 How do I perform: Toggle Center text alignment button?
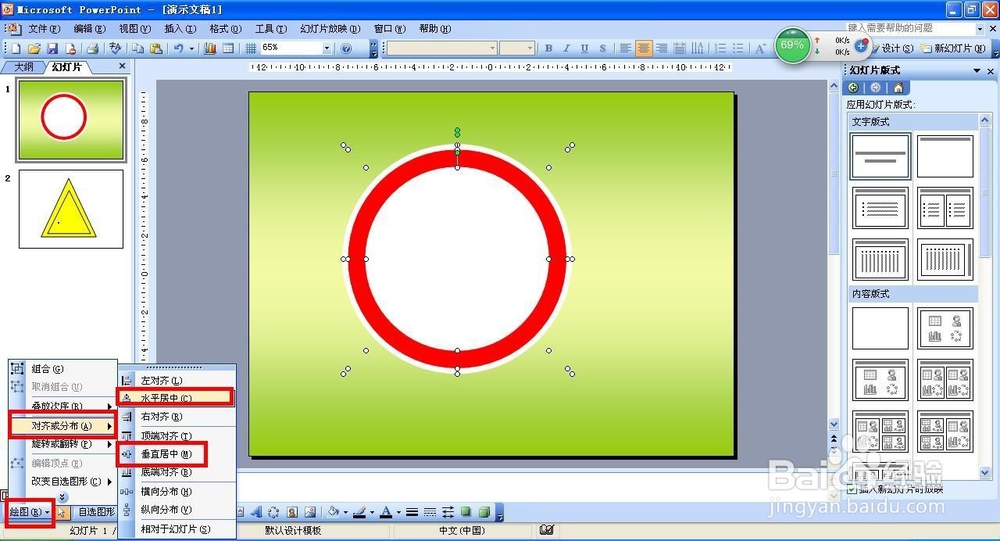(643, 48)
